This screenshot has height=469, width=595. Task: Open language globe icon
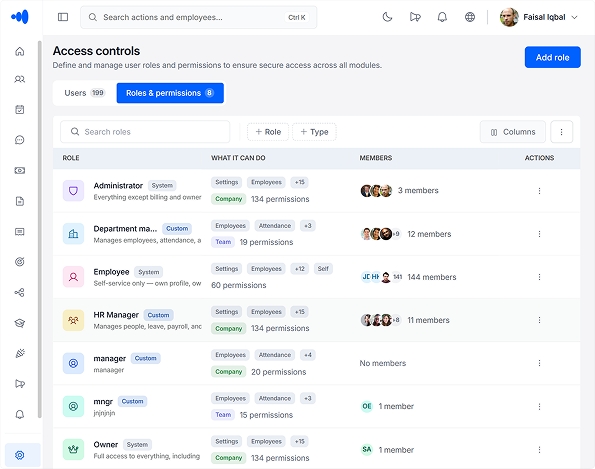[470, 17]
